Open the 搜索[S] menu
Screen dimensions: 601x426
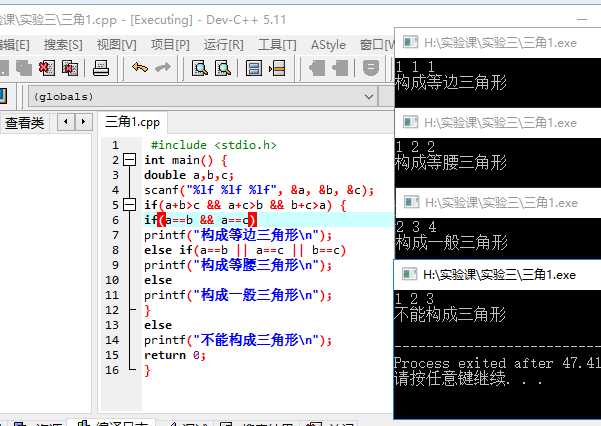(x=63, y=45)
